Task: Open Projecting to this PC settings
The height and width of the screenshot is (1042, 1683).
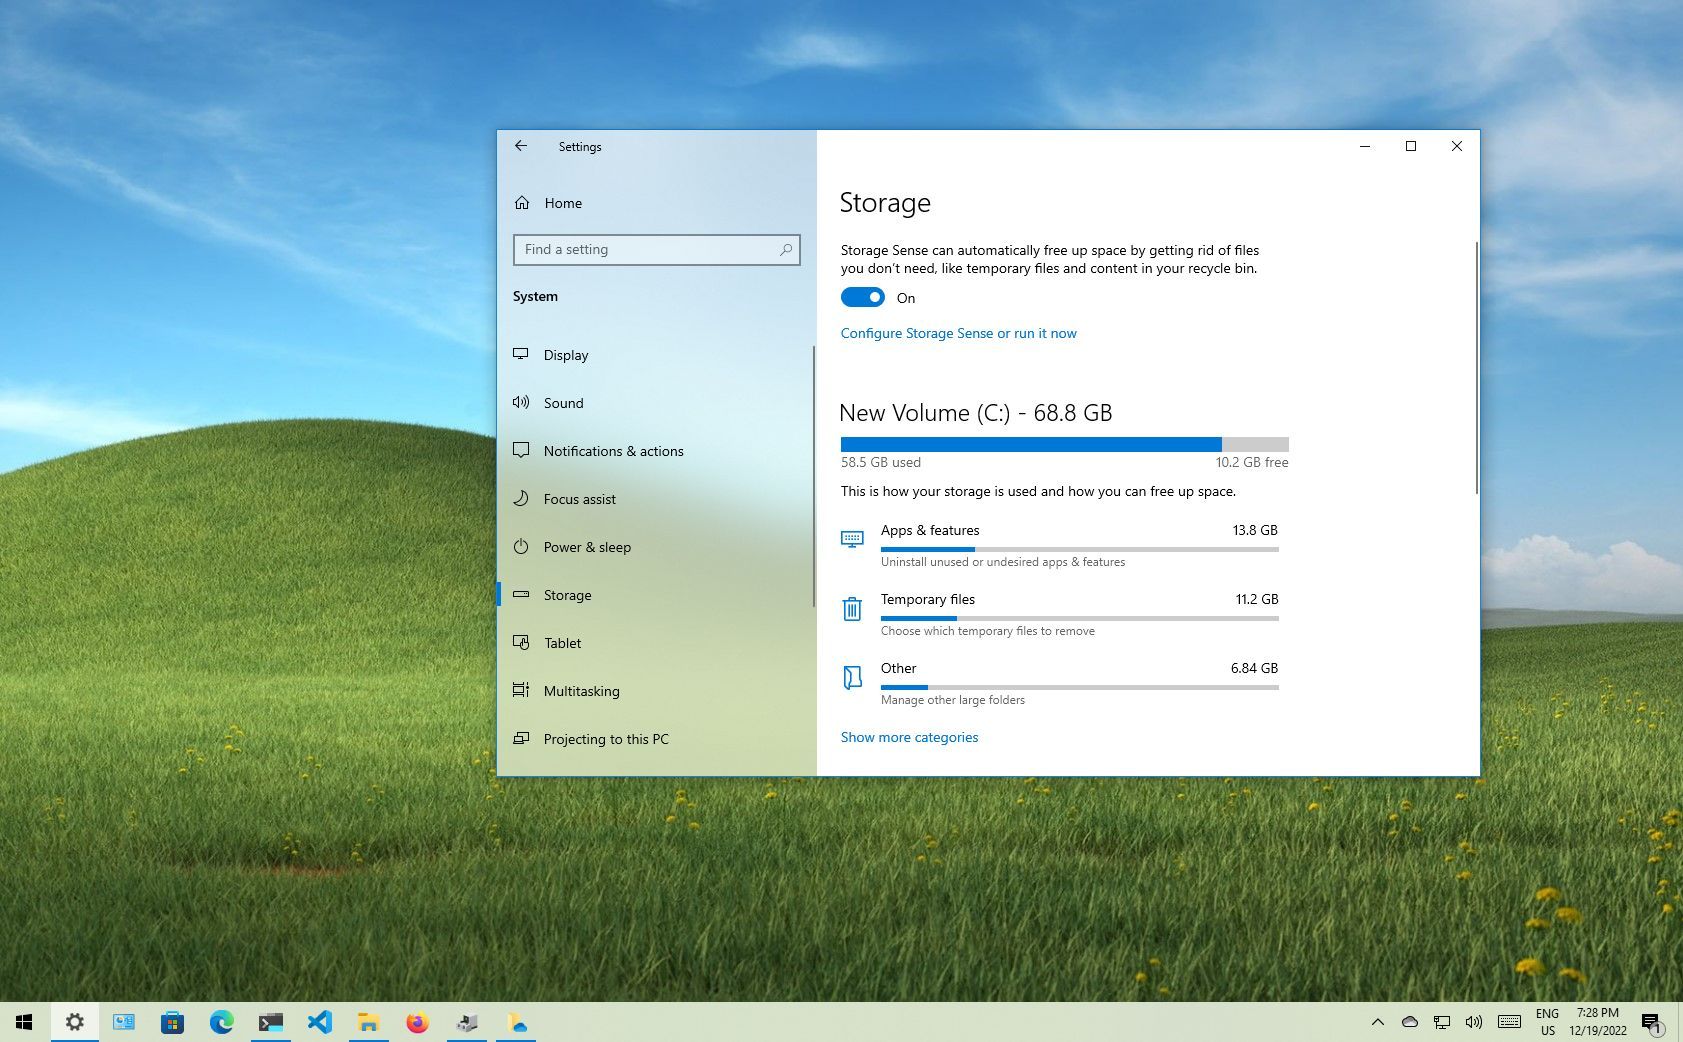Action: (x=606, y=738)
